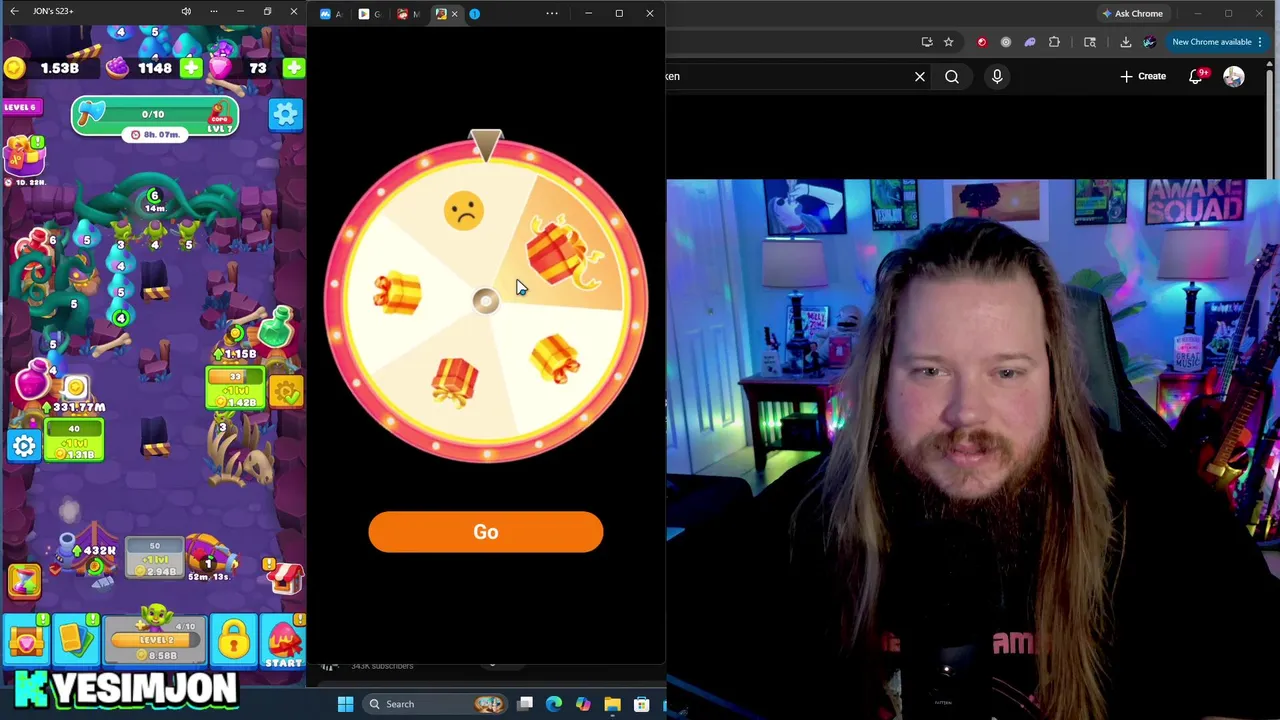Screen dimensions: 1280x720
Task: Tap the green potion bottle on map
Action: 277,328
